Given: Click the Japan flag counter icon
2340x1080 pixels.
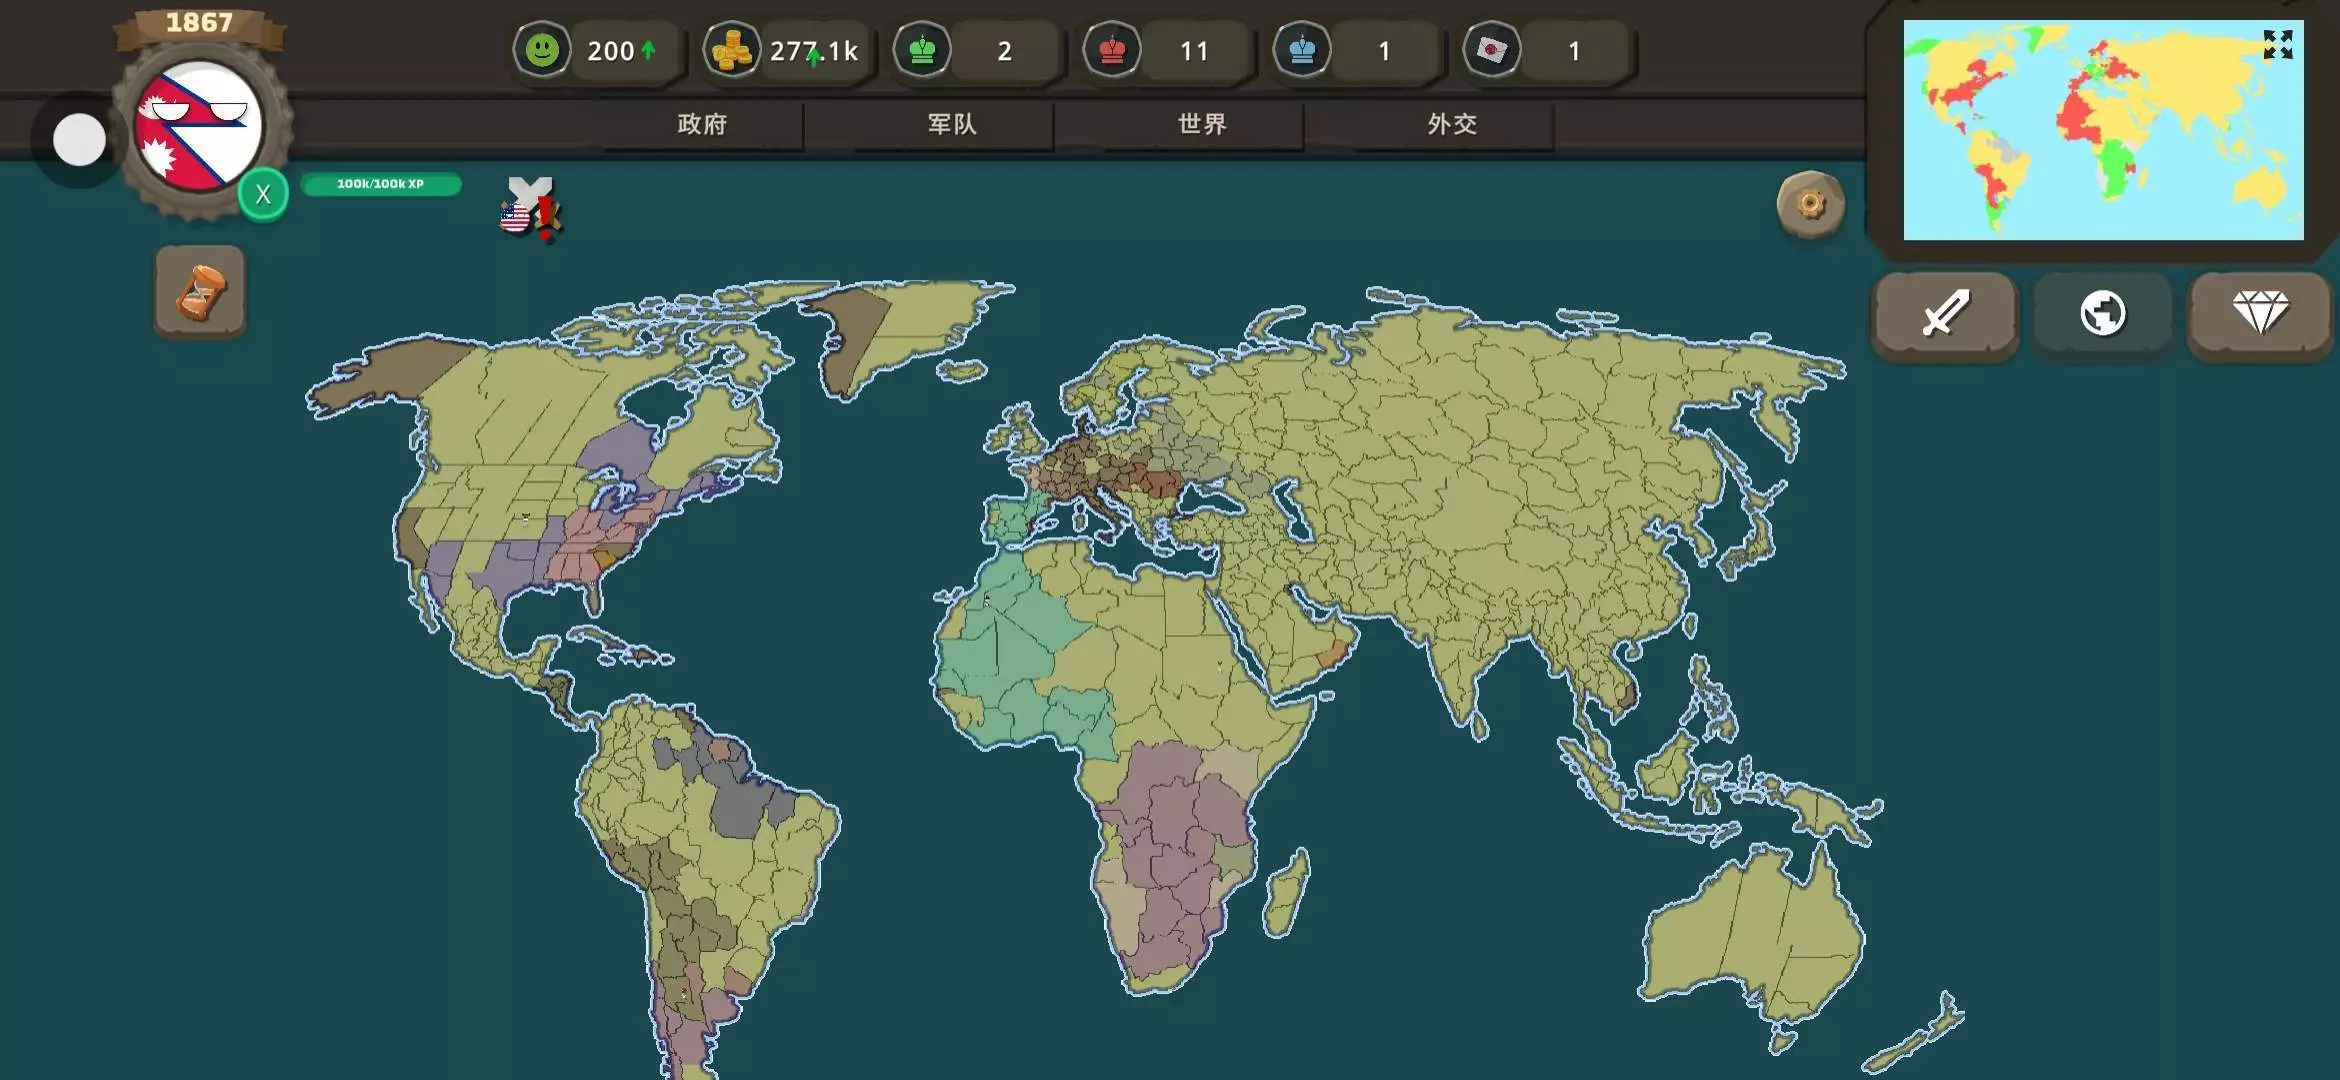Looking at the screenshot, I should pyautogui.click(x=1491, y=50).
